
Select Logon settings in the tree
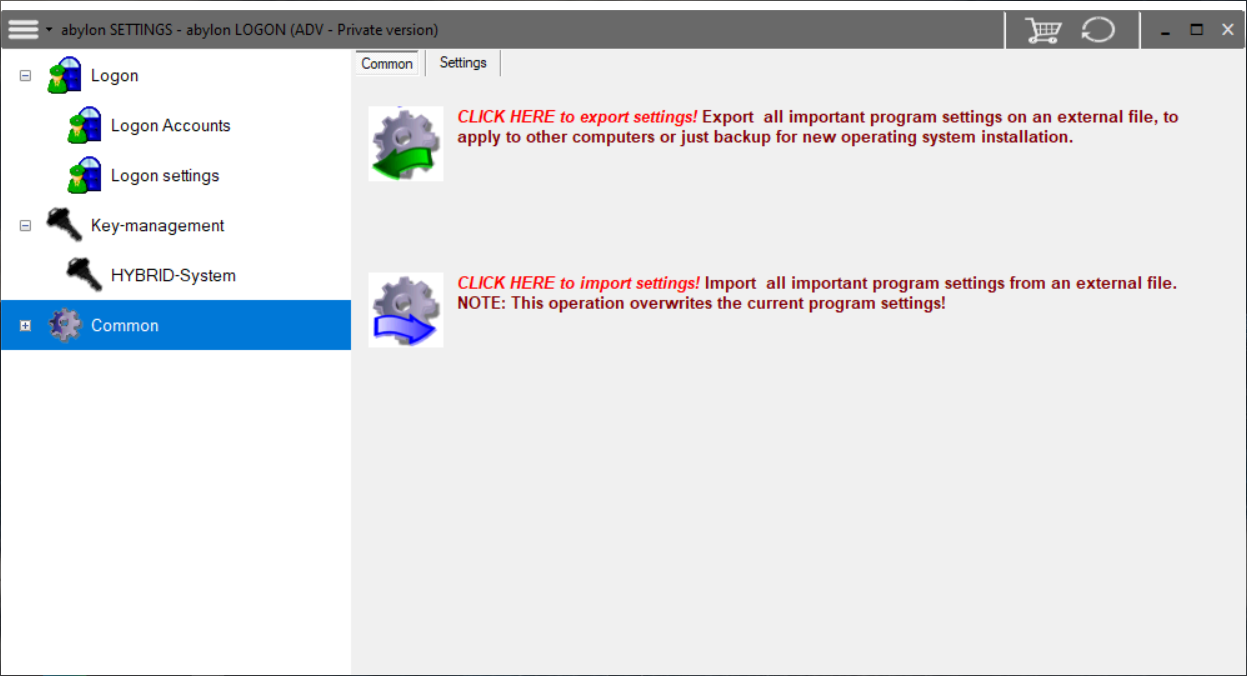165,176
